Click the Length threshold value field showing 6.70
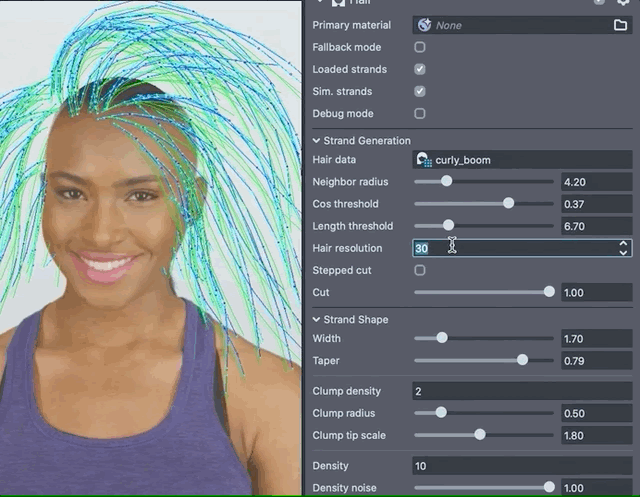 coord(595,226)
